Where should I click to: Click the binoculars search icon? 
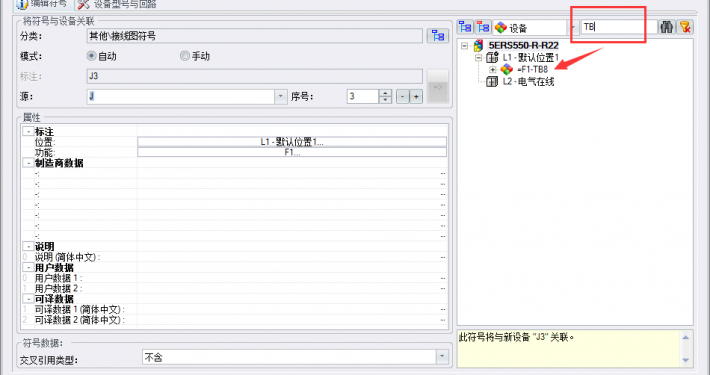click(x=666, y=27)
